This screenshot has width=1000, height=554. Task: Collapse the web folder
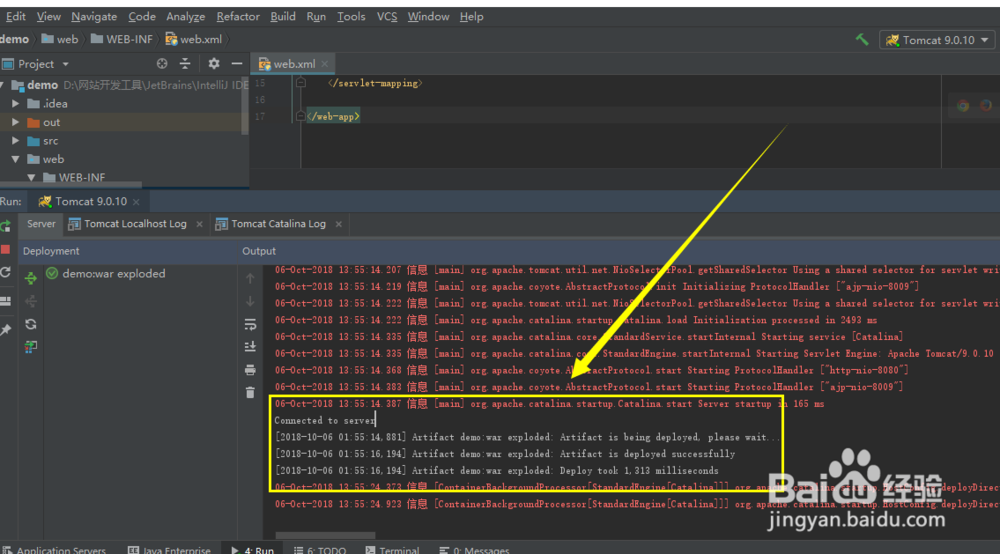pos(15,159)
